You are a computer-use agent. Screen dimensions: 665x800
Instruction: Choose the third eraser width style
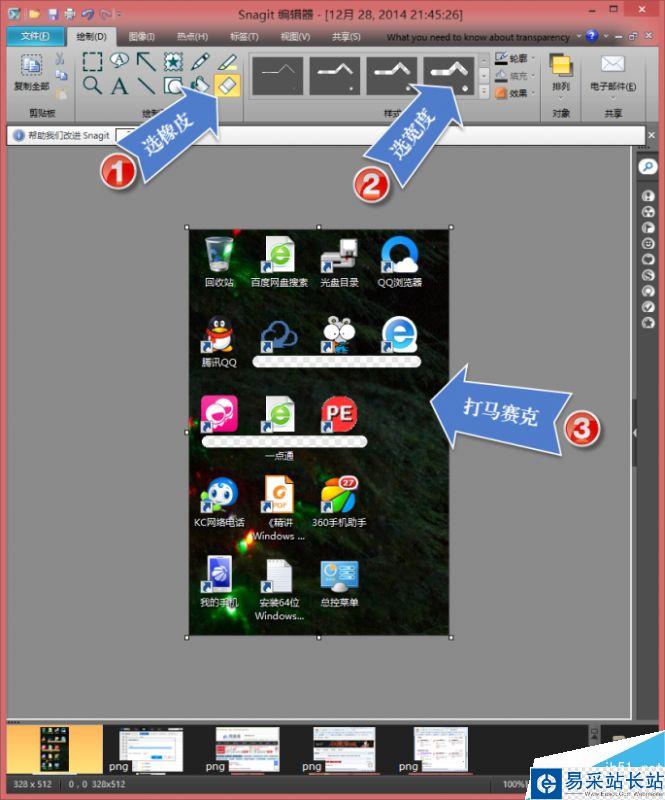tap(391, 76)
